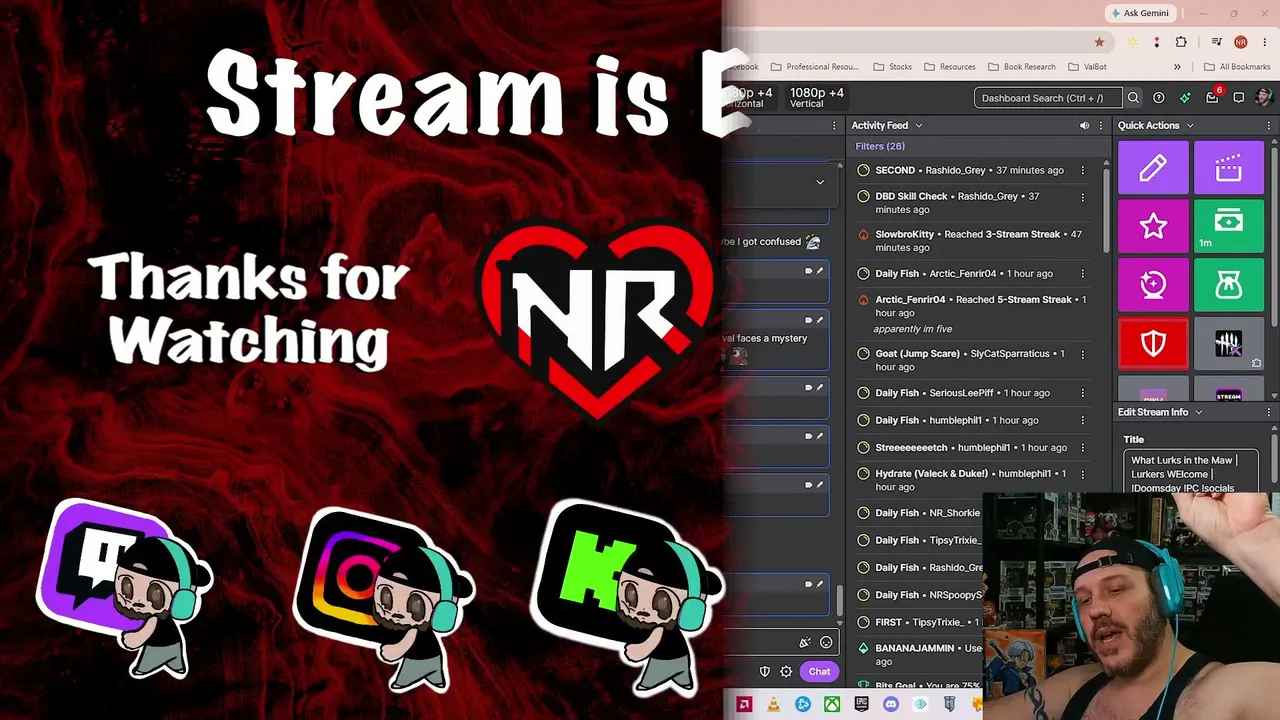Show more bookmarks with the double chevron
1280x720 pixels.
coord(1177,67)
